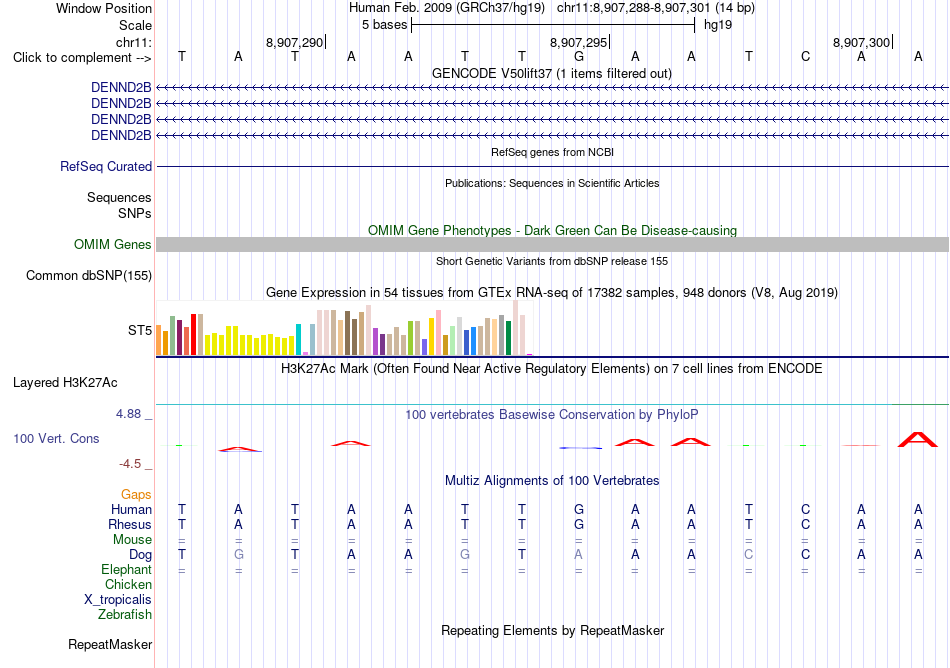Viewport: 950px width, 668px height.
Task: Select the Zebrafish alignment row label
Action: 125,615
